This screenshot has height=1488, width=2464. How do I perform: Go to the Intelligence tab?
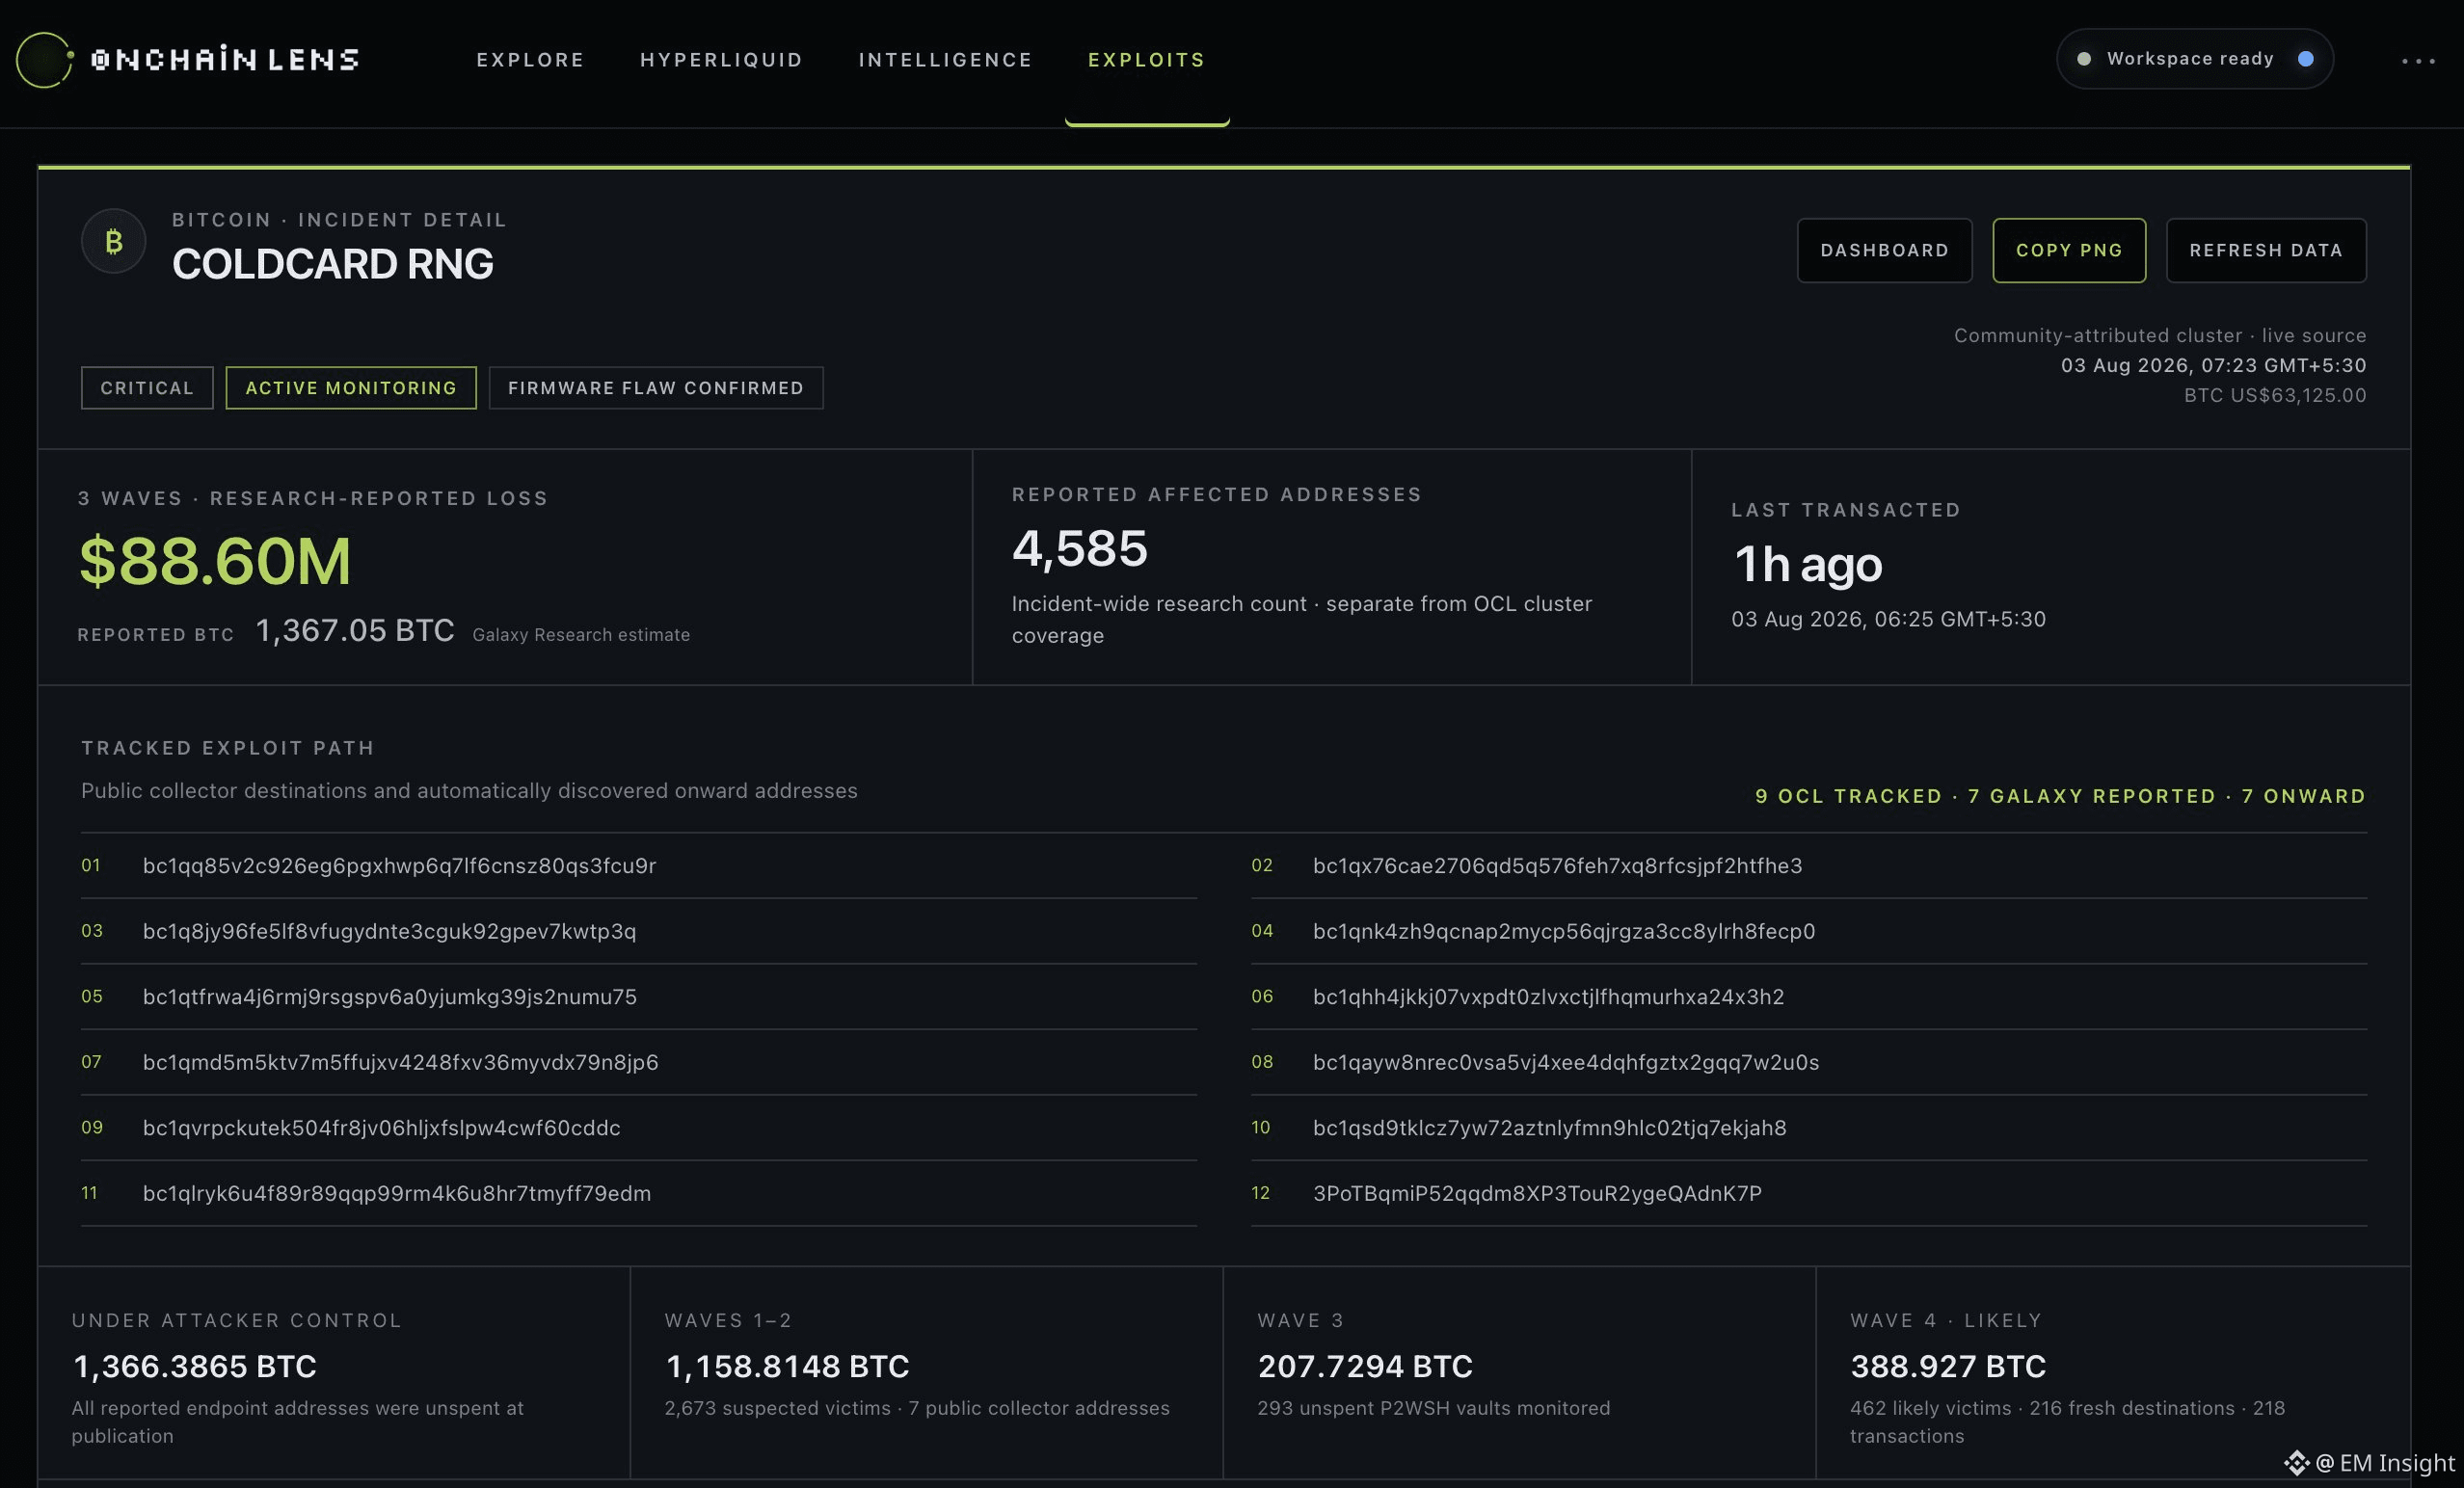pos(945,60)
